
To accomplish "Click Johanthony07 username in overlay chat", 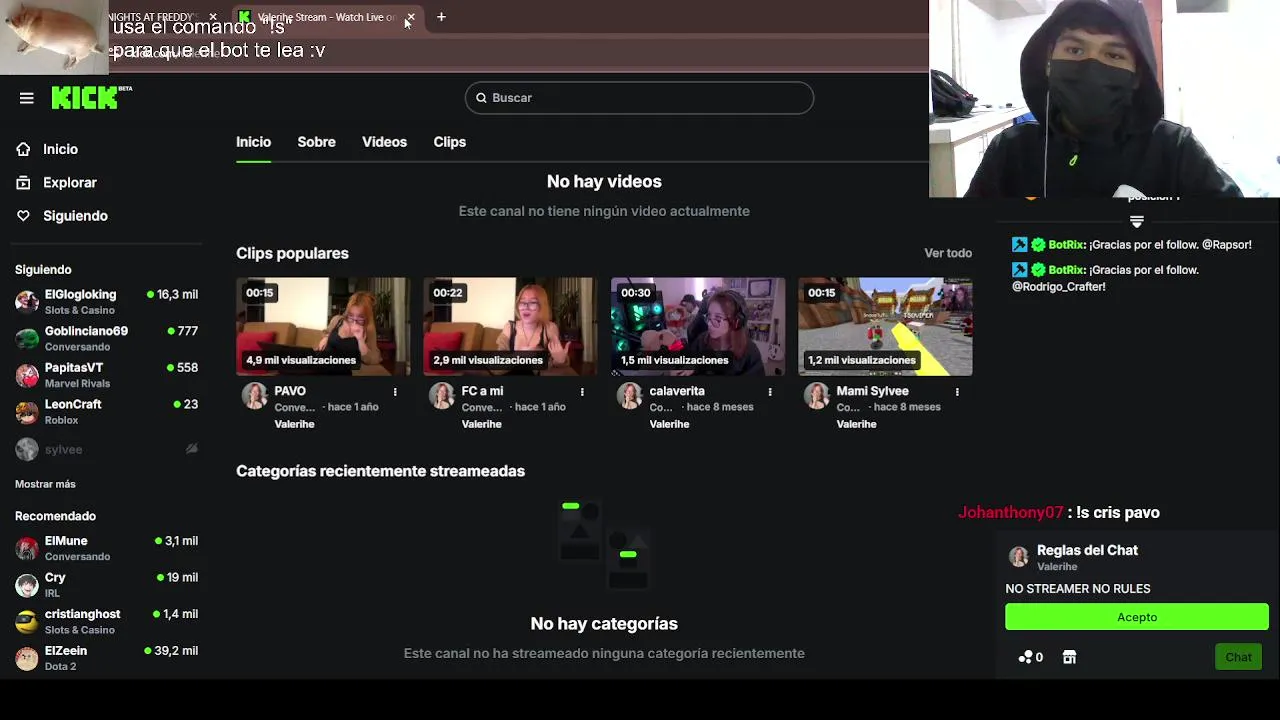I will [1010, 512].
